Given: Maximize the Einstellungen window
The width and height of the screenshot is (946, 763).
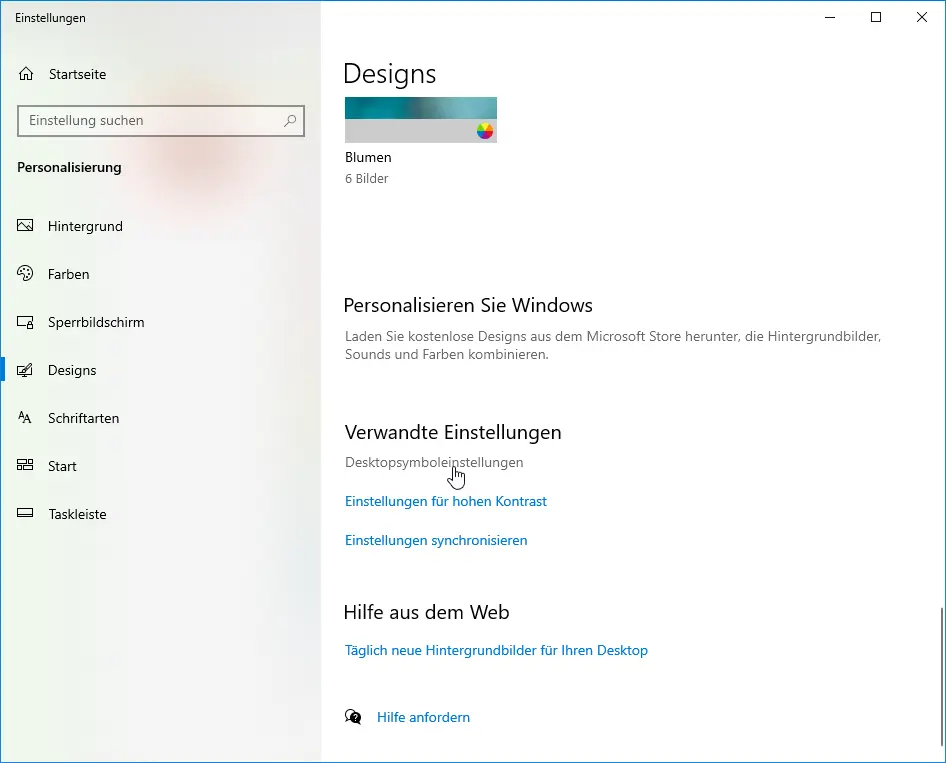Looking at the screenshot, I should (x=876, y=17).
